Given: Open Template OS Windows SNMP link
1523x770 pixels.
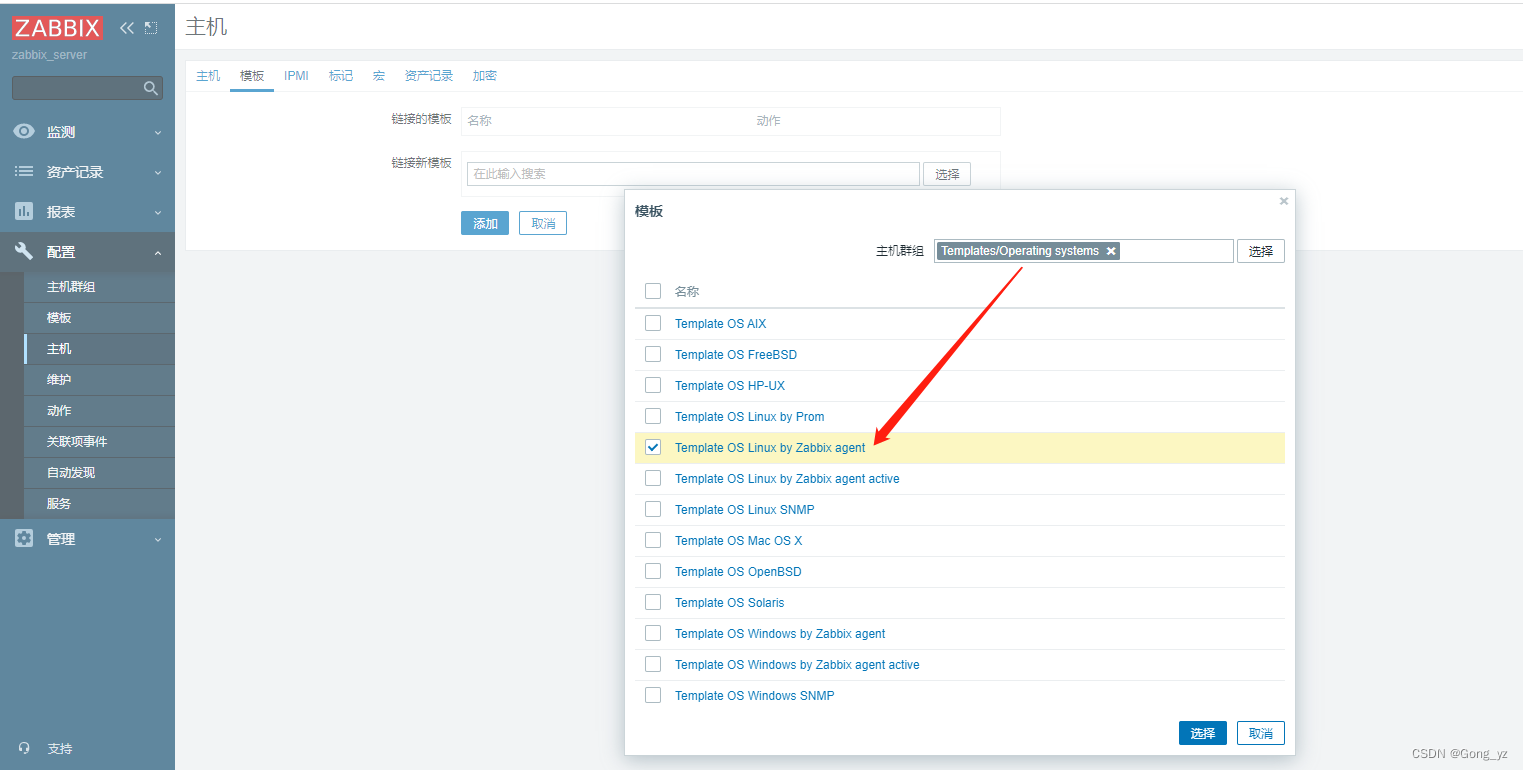Looking at the screenshot, I should pyautogui.click(x=754, y=695).
